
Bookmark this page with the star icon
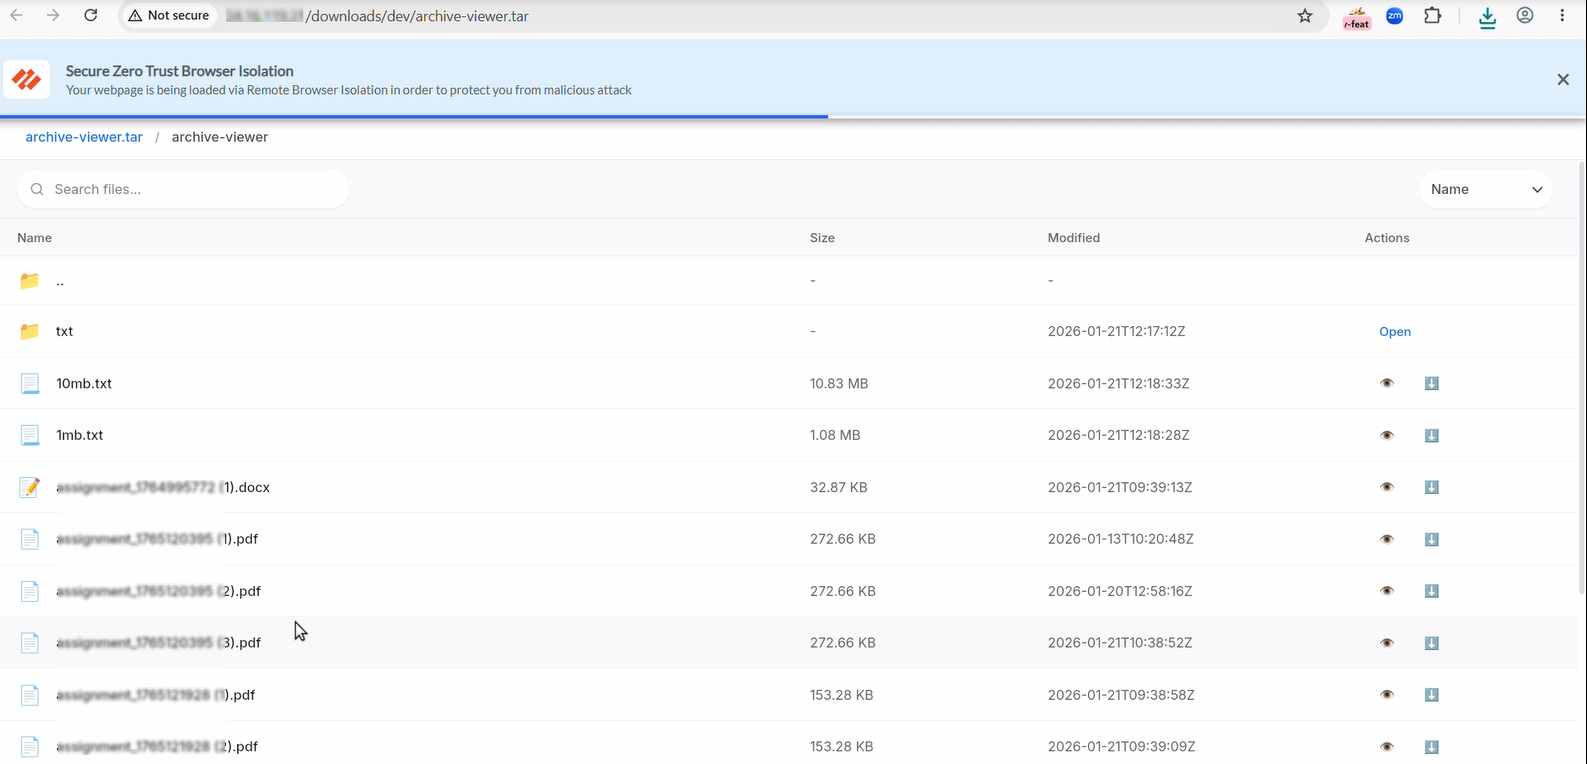[x=1305, y=16]
